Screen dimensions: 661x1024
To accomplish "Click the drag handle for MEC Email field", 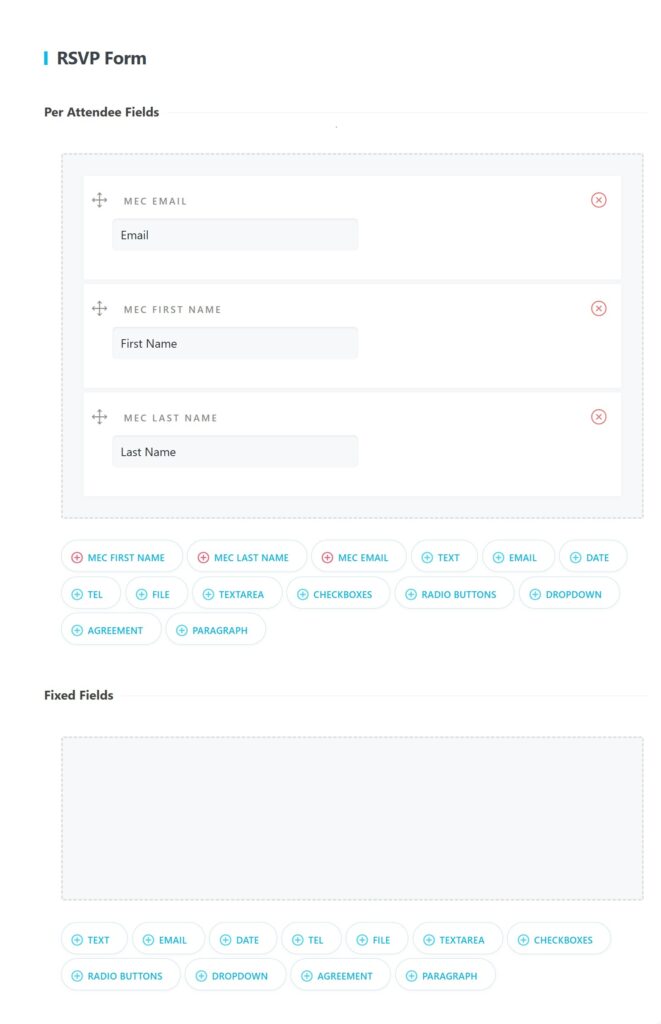I will point(99,200).
